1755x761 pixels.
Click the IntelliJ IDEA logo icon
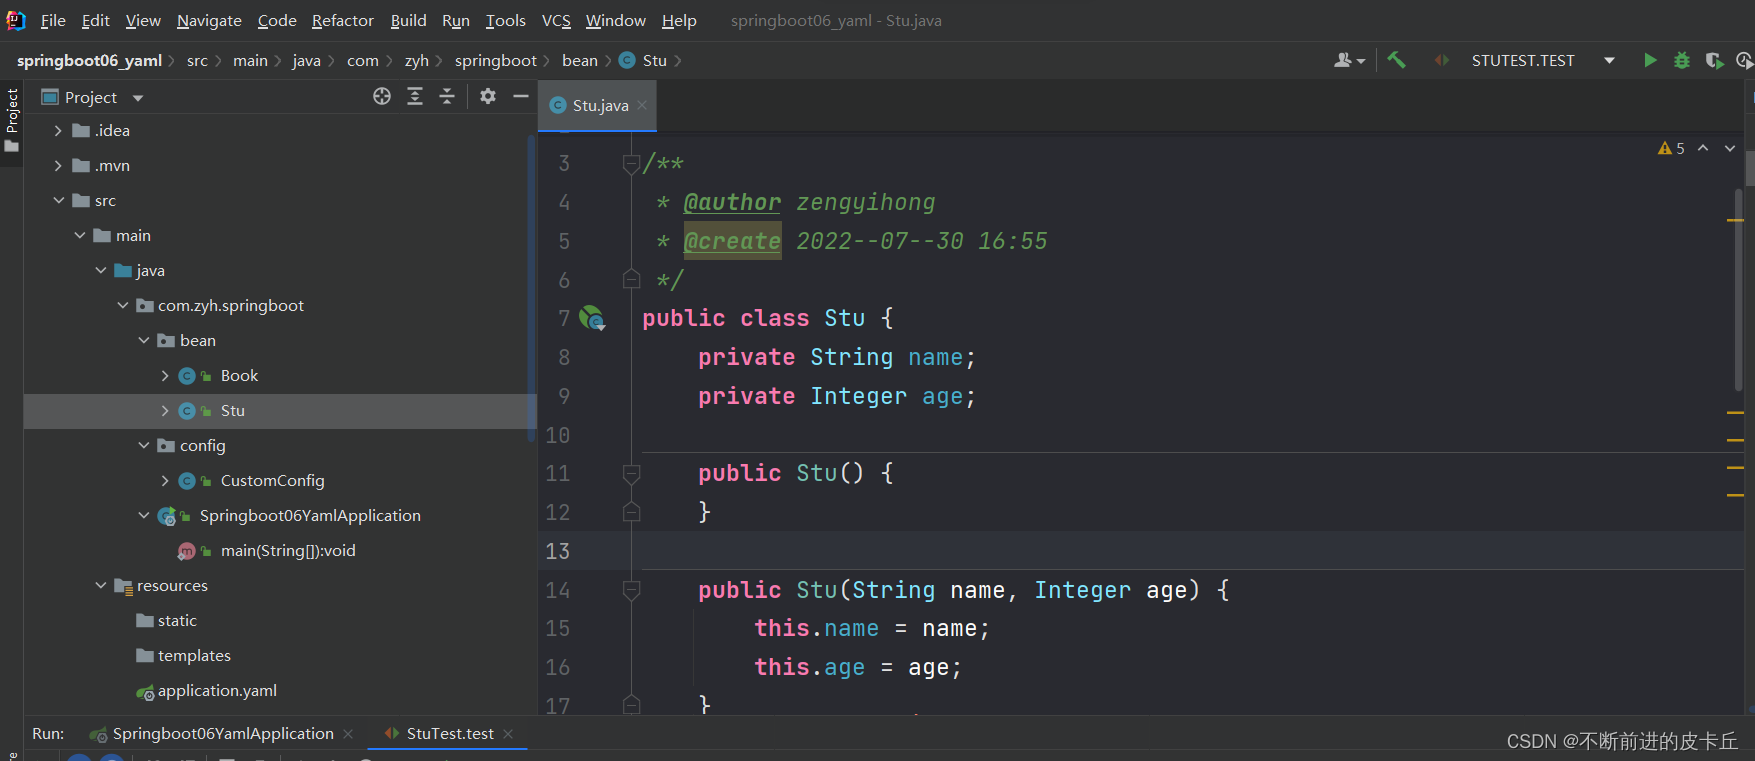point(16,20)
